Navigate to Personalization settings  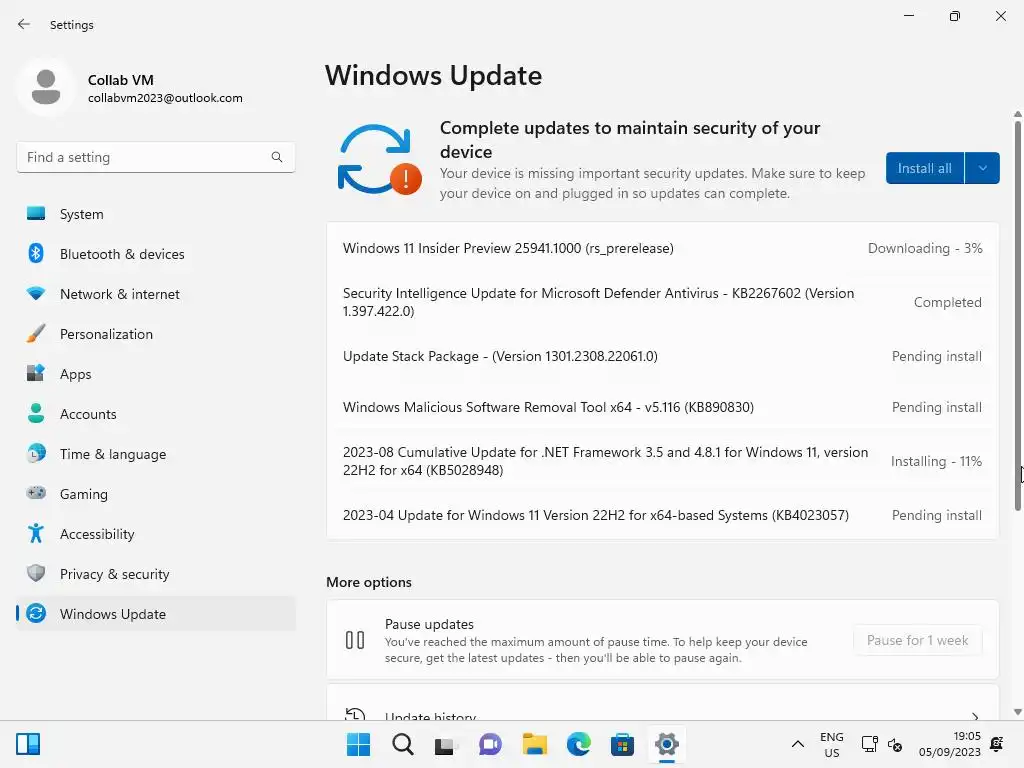[155, 334]
